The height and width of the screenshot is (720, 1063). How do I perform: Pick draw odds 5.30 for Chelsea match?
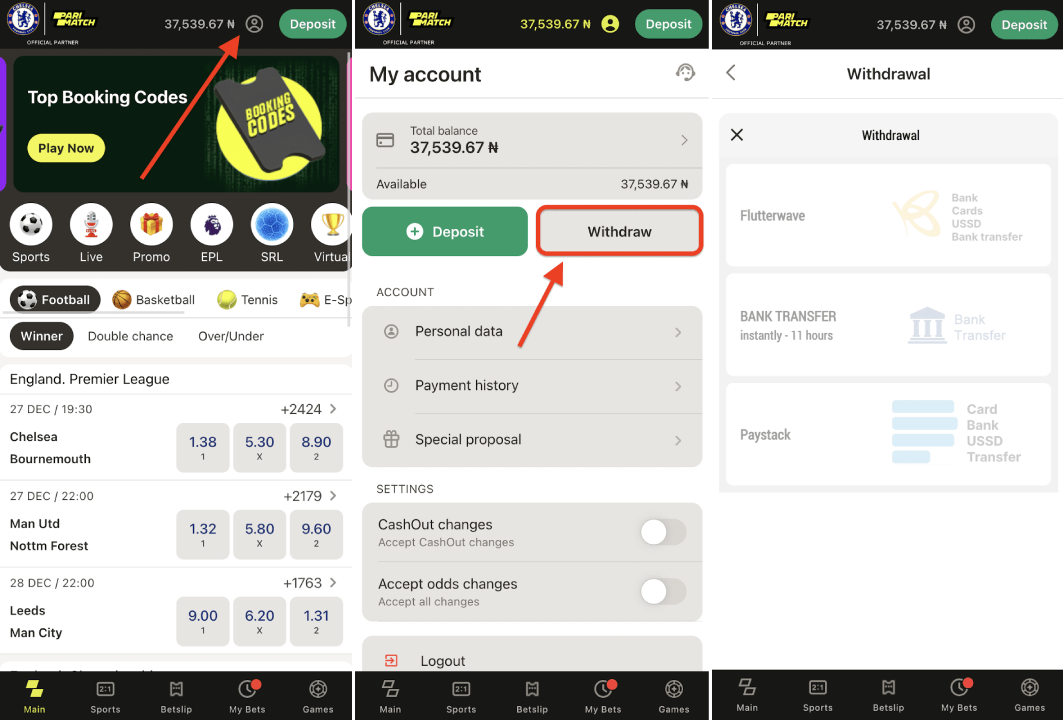tap(260, 447)
